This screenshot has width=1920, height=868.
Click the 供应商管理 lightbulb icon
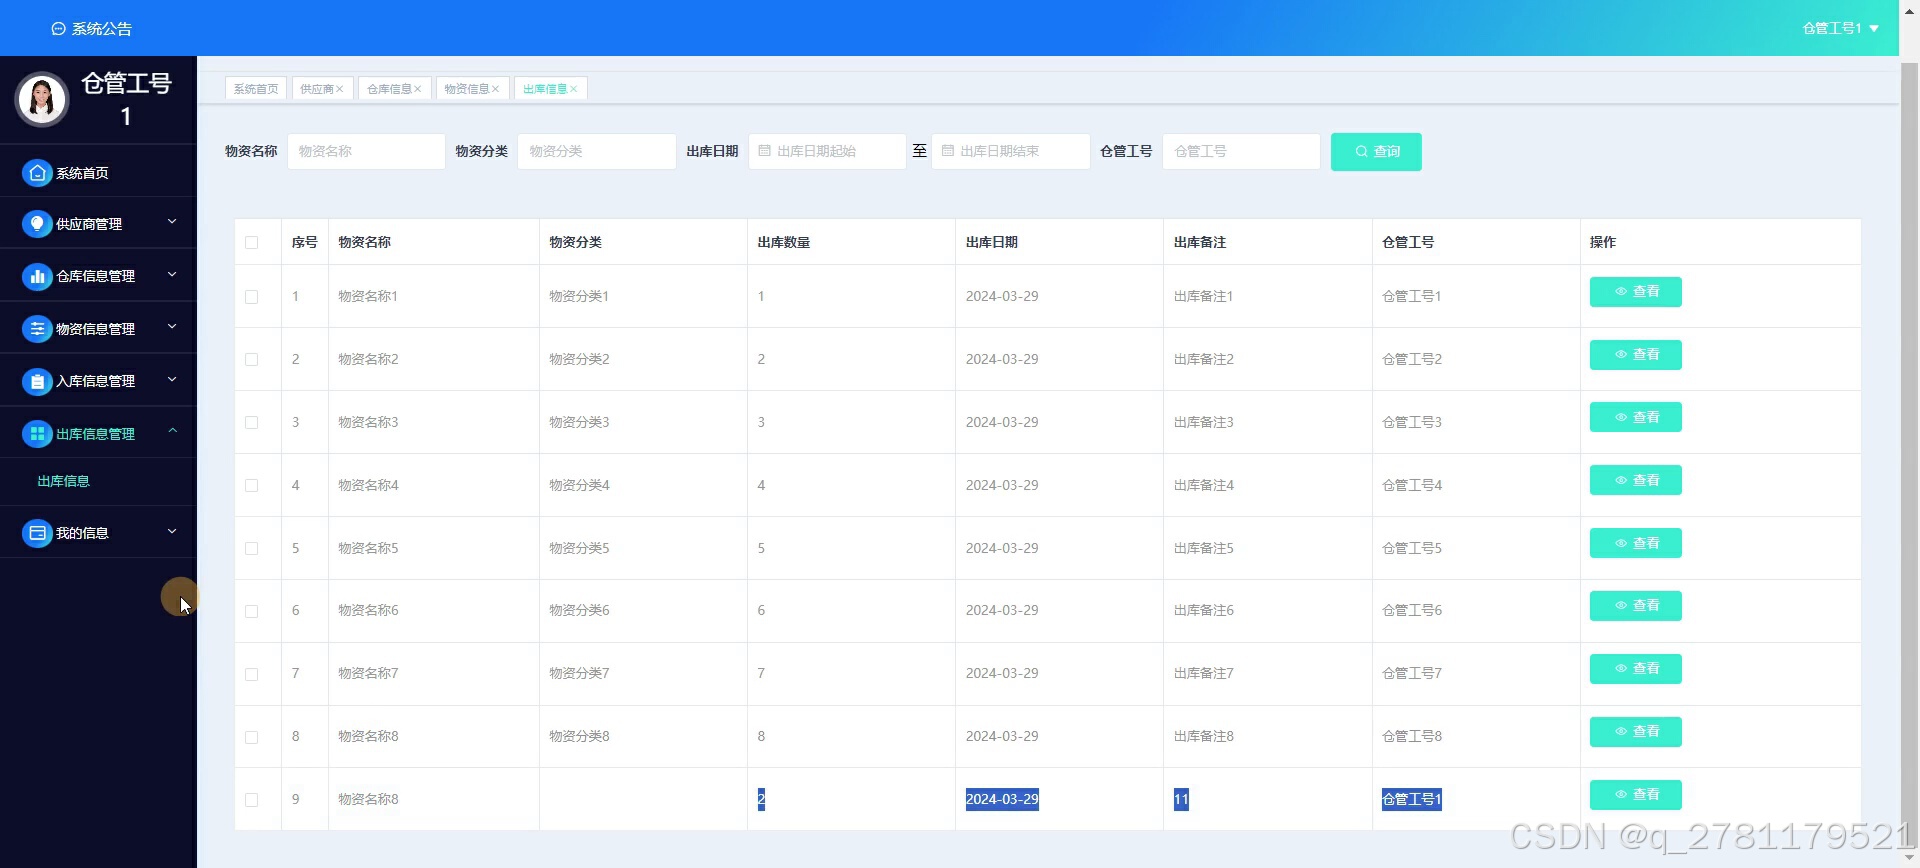pos(37,224)
